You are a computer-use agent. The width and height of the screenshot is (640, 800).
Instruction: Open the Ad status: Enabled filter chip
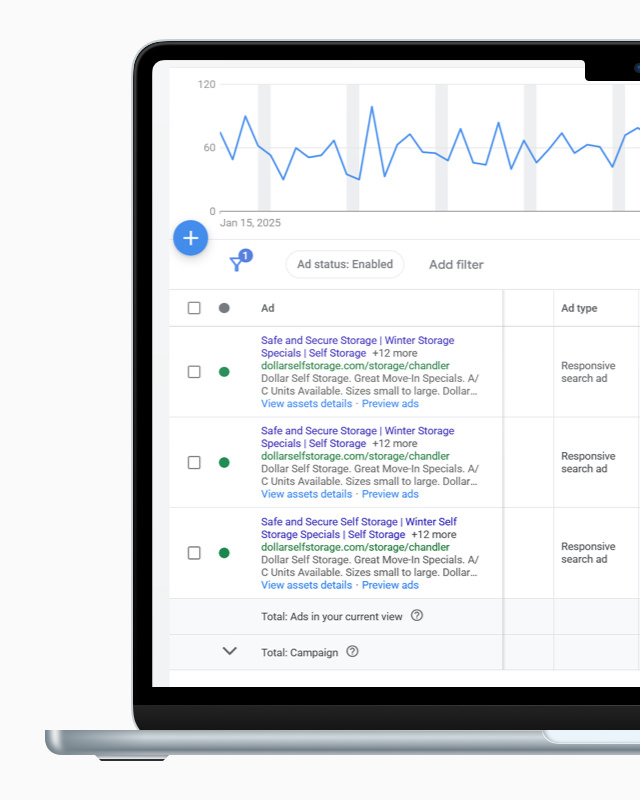(x=345, y=264)
